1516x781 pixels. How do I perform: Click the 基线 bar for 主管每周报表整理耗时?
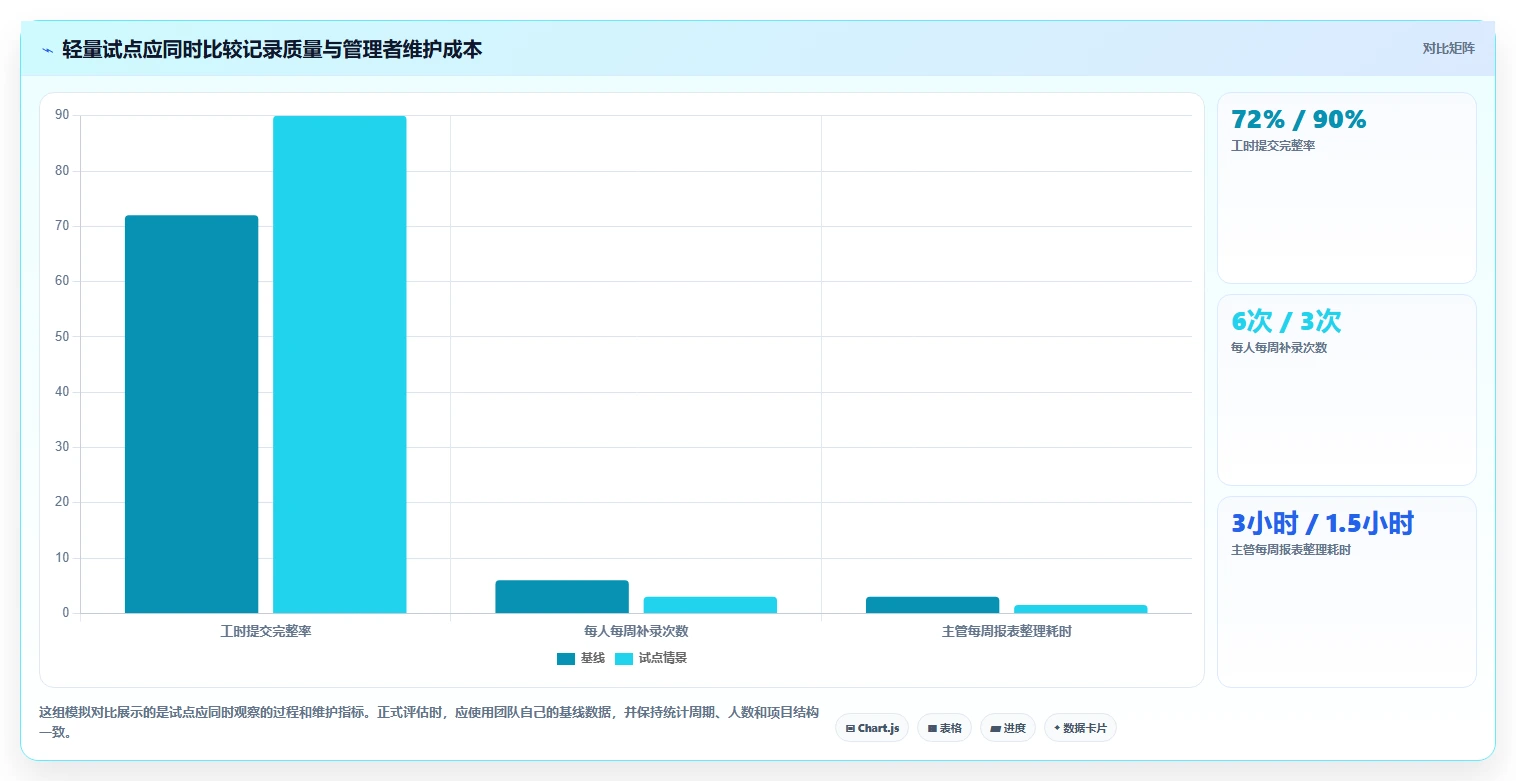pyautogui.click(x=932, y=605)
